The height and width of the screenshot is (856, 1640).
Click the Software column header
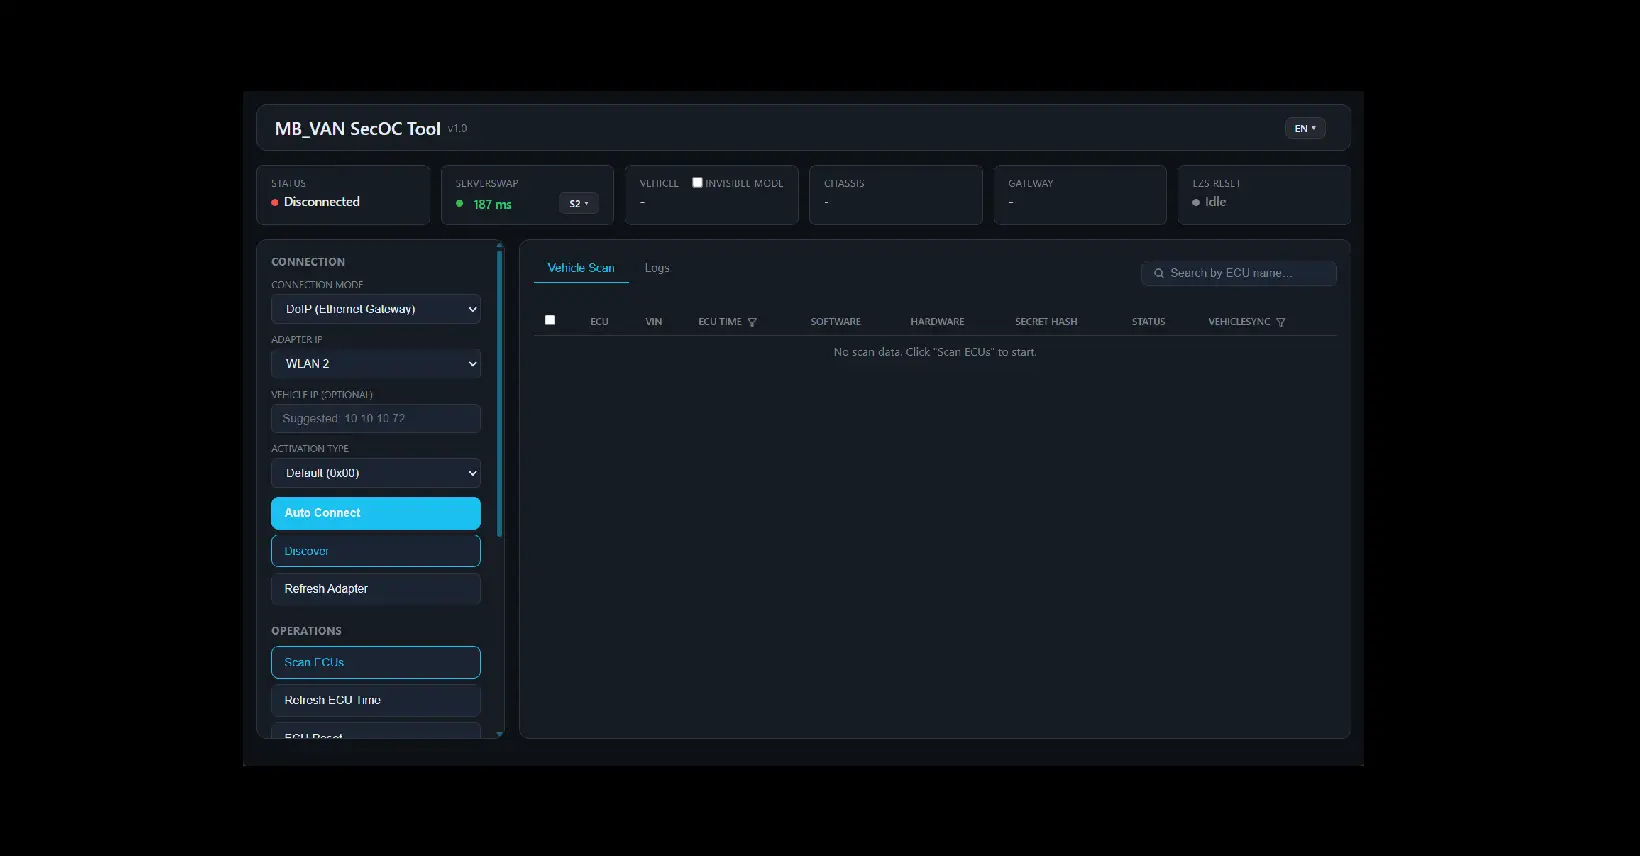point(836,322)
